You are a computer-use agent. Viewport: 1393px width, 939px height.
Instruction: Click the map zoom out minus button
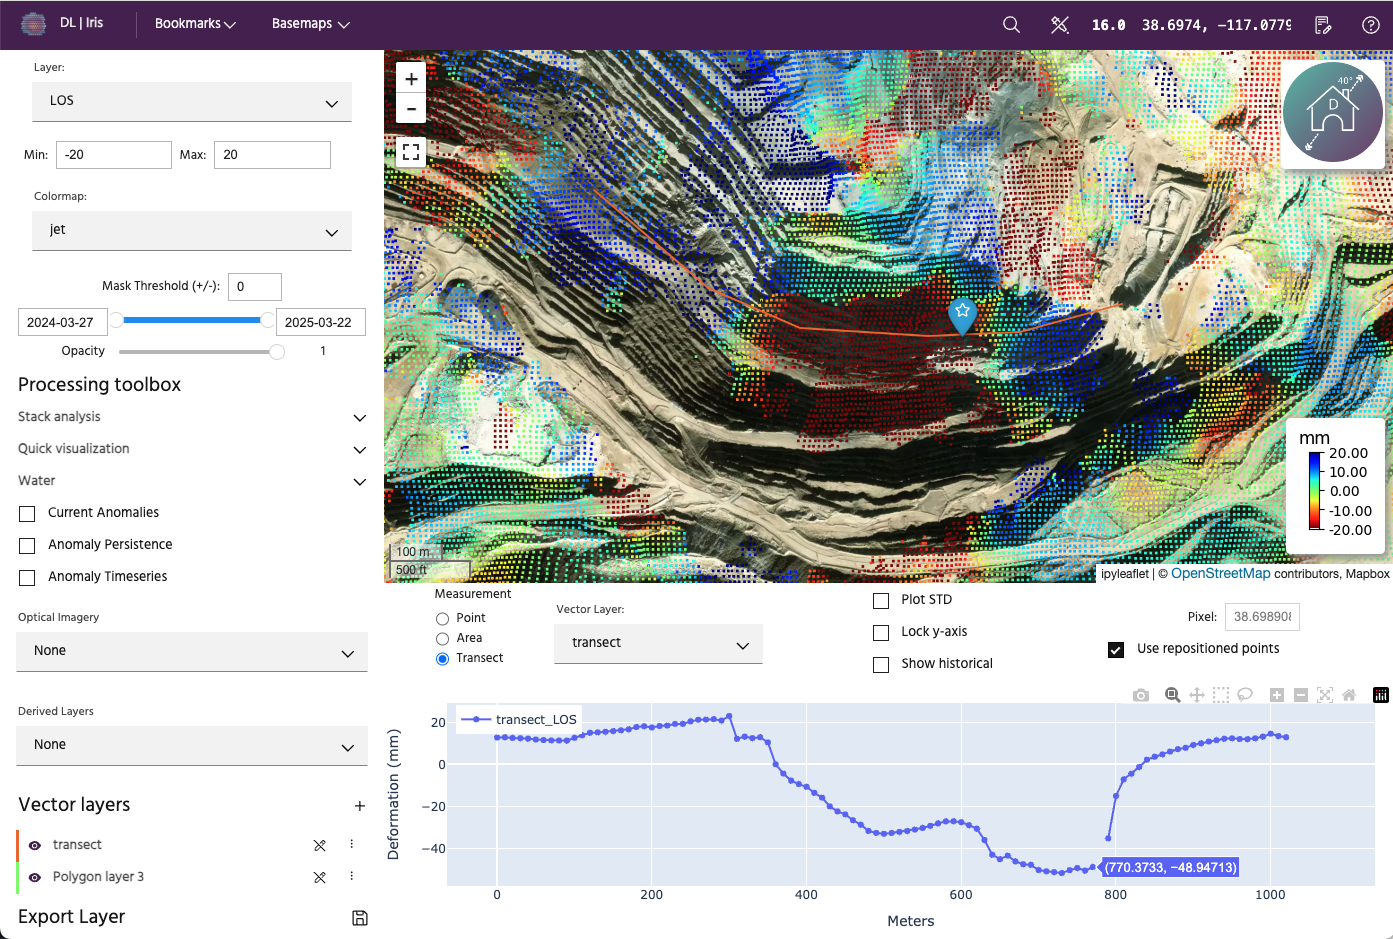click(411, 108)
